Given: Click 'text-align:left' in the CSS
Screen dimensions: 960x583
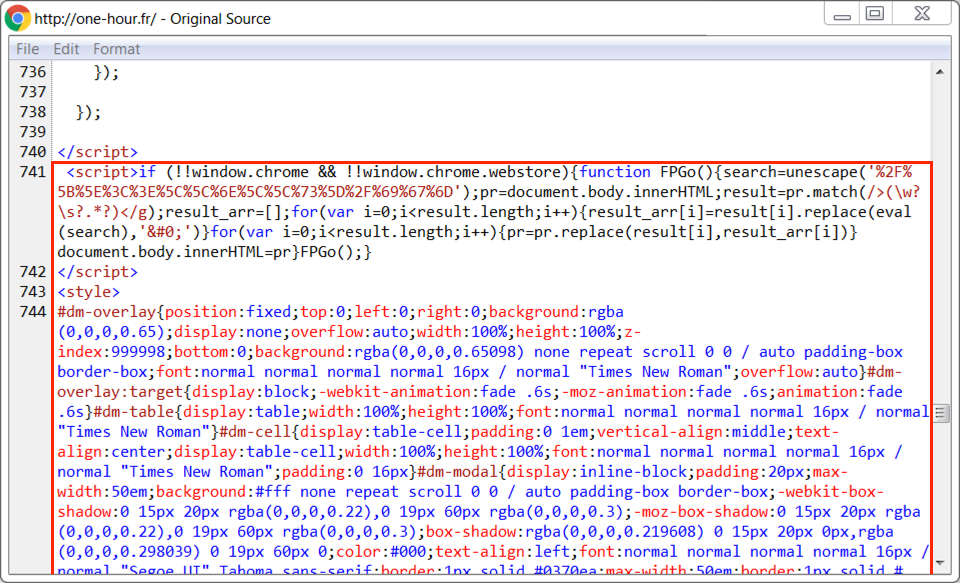Looking at the screenshot, I should point(502,552).
